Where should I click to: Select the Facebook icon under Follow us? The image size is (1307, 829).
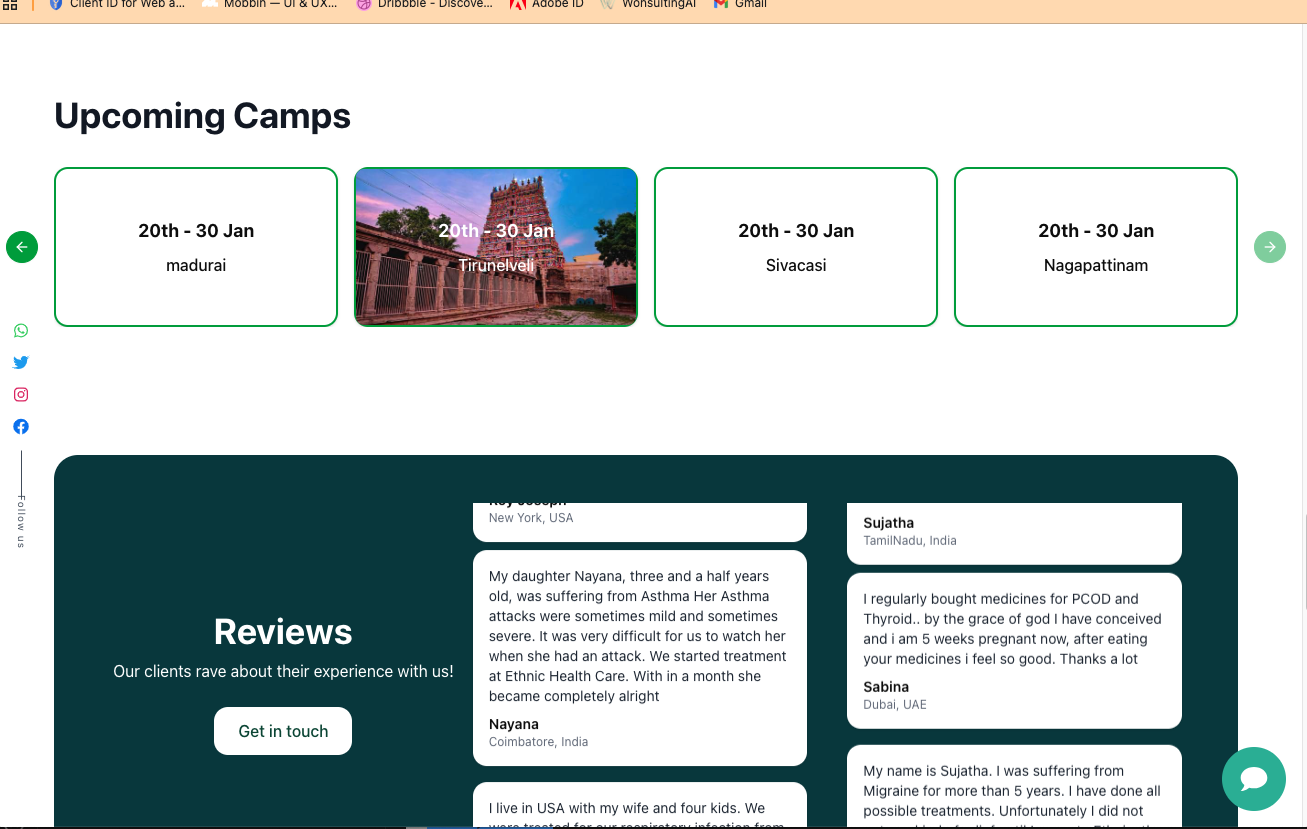pyautogui.click(x=21, y=426)
